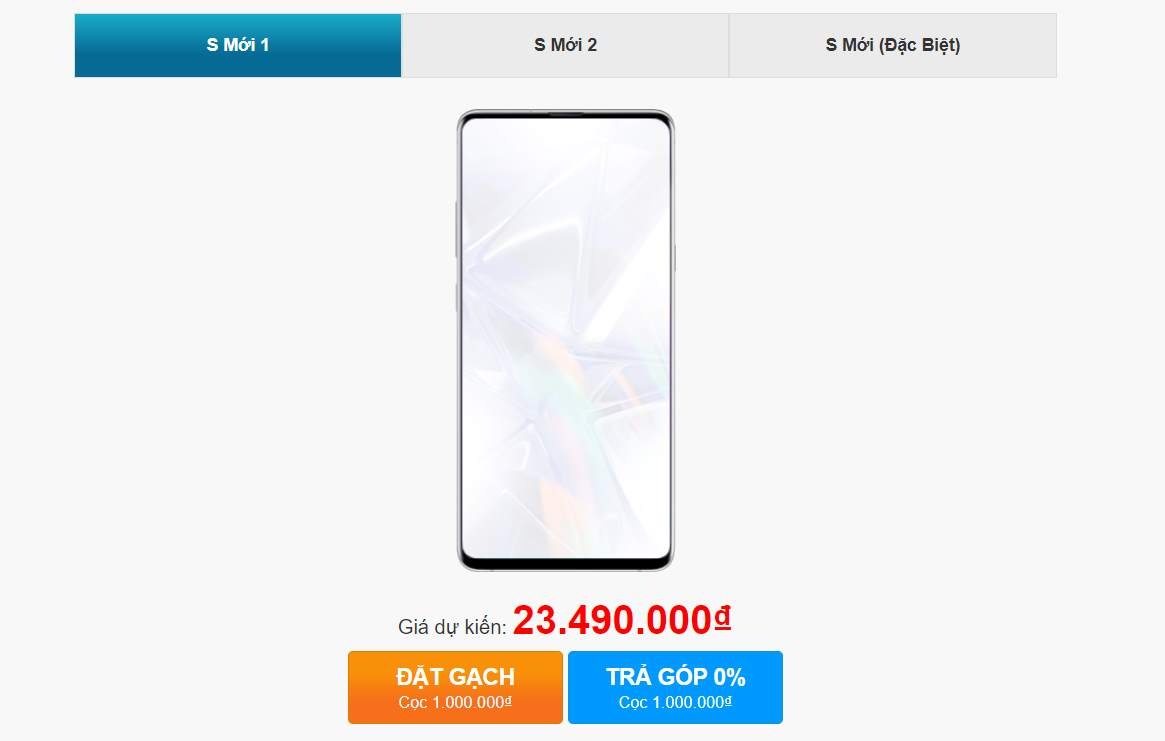The image size is (1165, 741).
Task: Click the TRẢ GÓP 0% installment button
Action: pyautogui.click(x=675, y=686)
